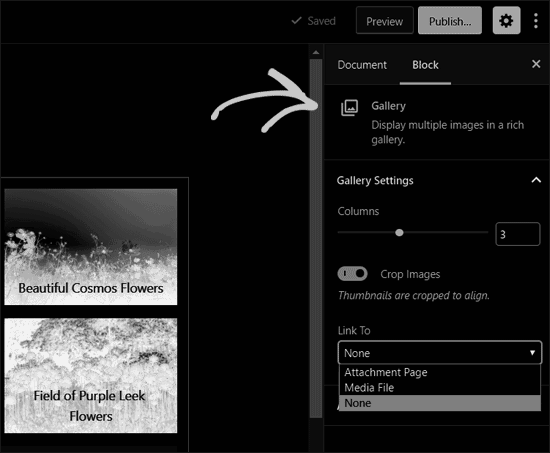Click the settings gear icon
The image size is (550, 453).
click(506, 21)
